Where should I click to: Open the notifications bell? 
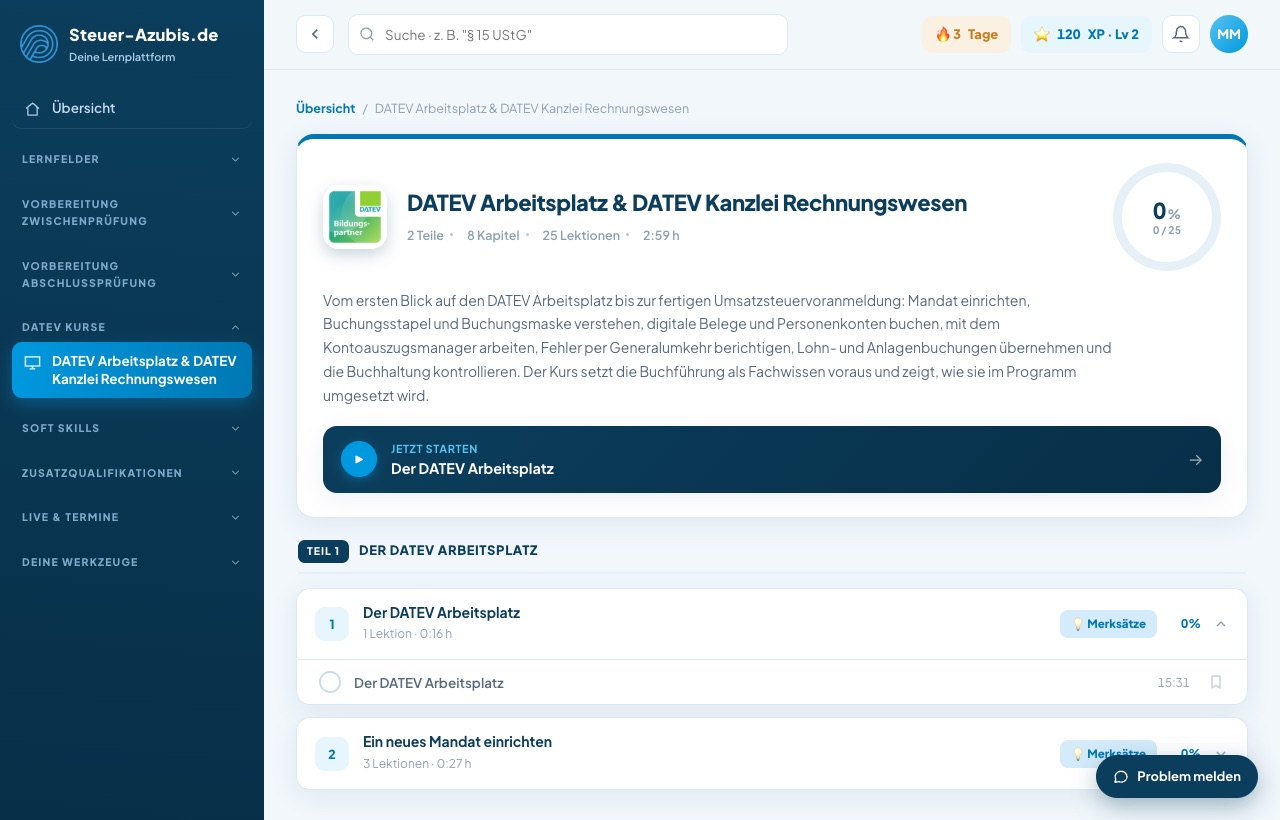pyautogui.click(x=1181, y=34)
